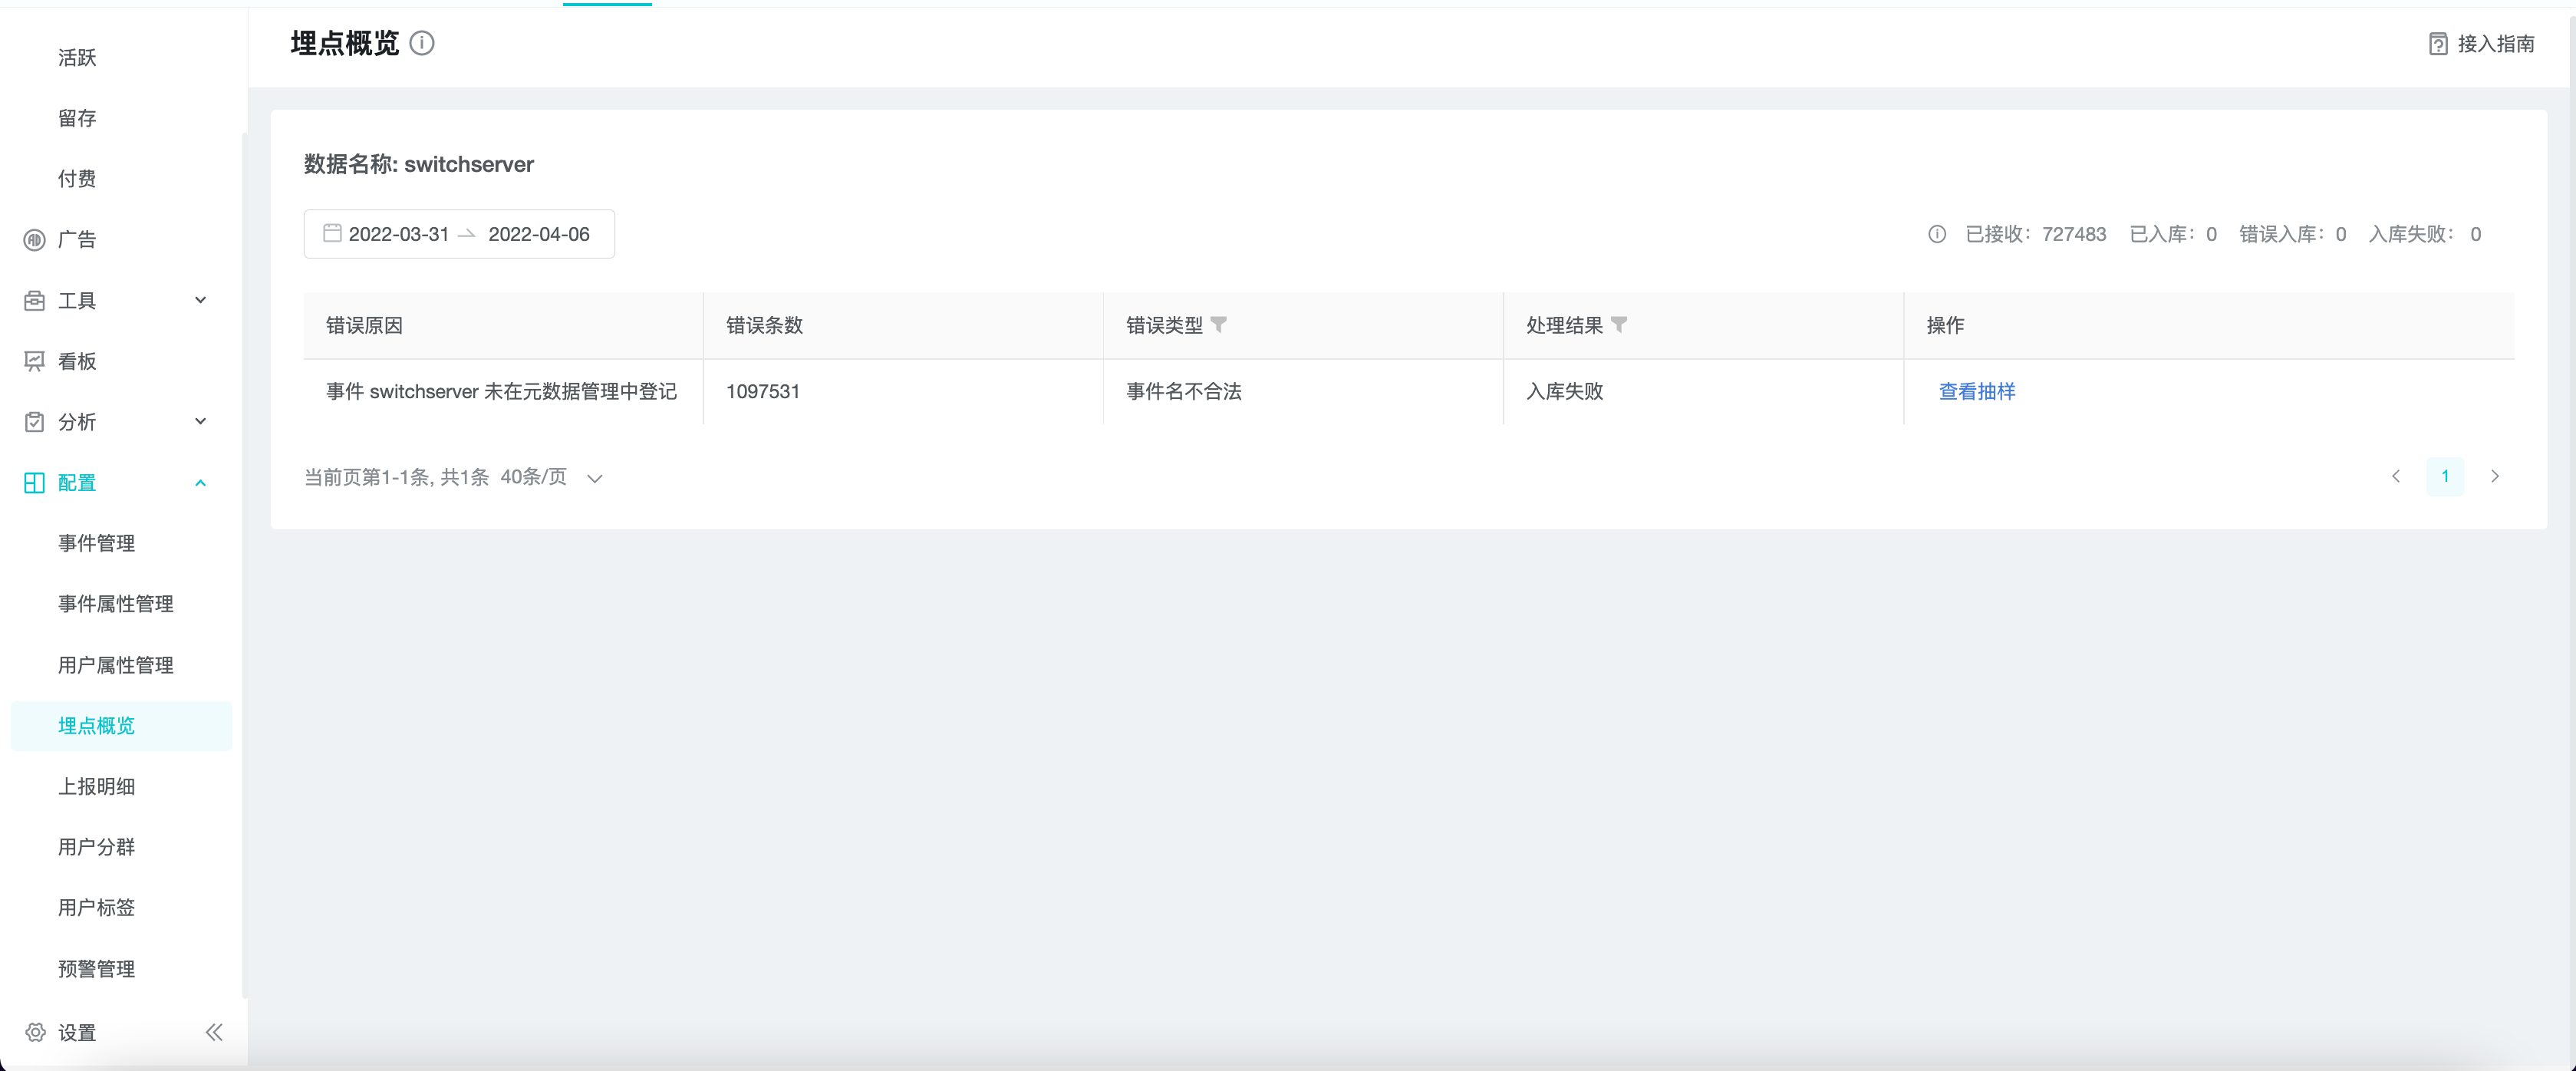
Task: Click info icon beside 已接收 statistics
Action: pos(1936,234)
